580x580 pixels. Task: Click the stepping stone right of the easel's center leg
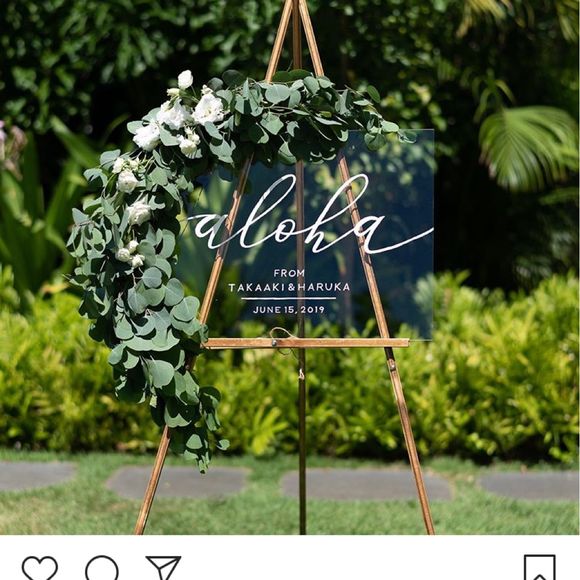pyautogui.click(x=366, y=483)
